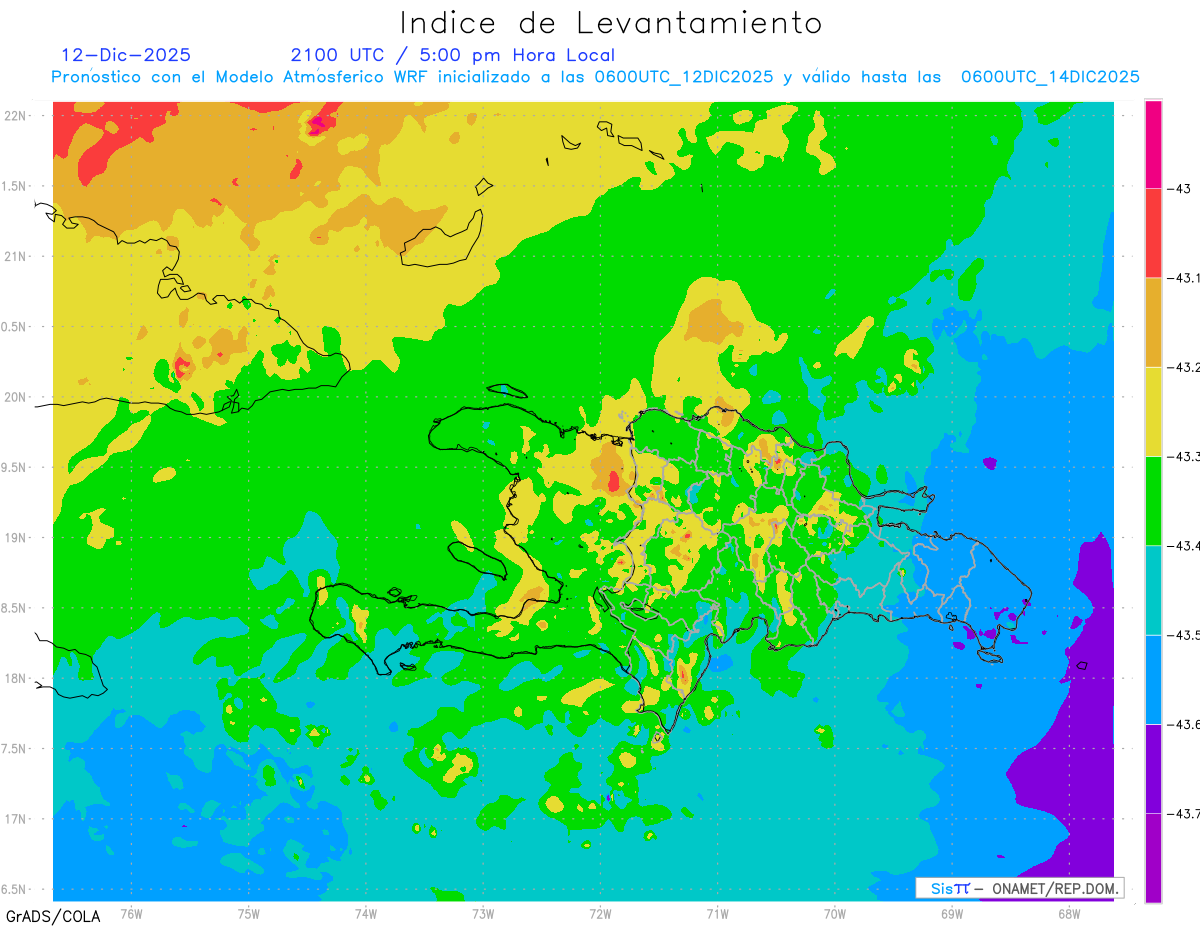Click the legend value '-43.6'
Image resolution: width=1200 pixels, height=927 pixels.
pos(1184,724)
